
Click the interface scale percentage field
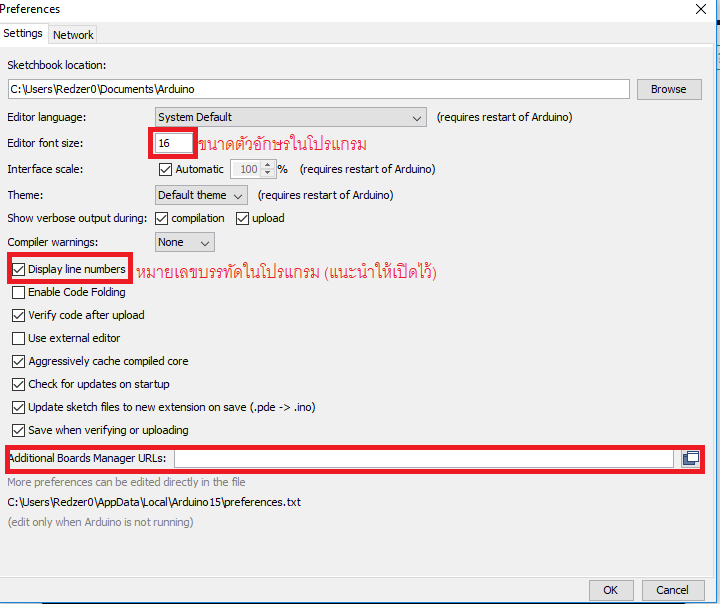coord(247,169)
